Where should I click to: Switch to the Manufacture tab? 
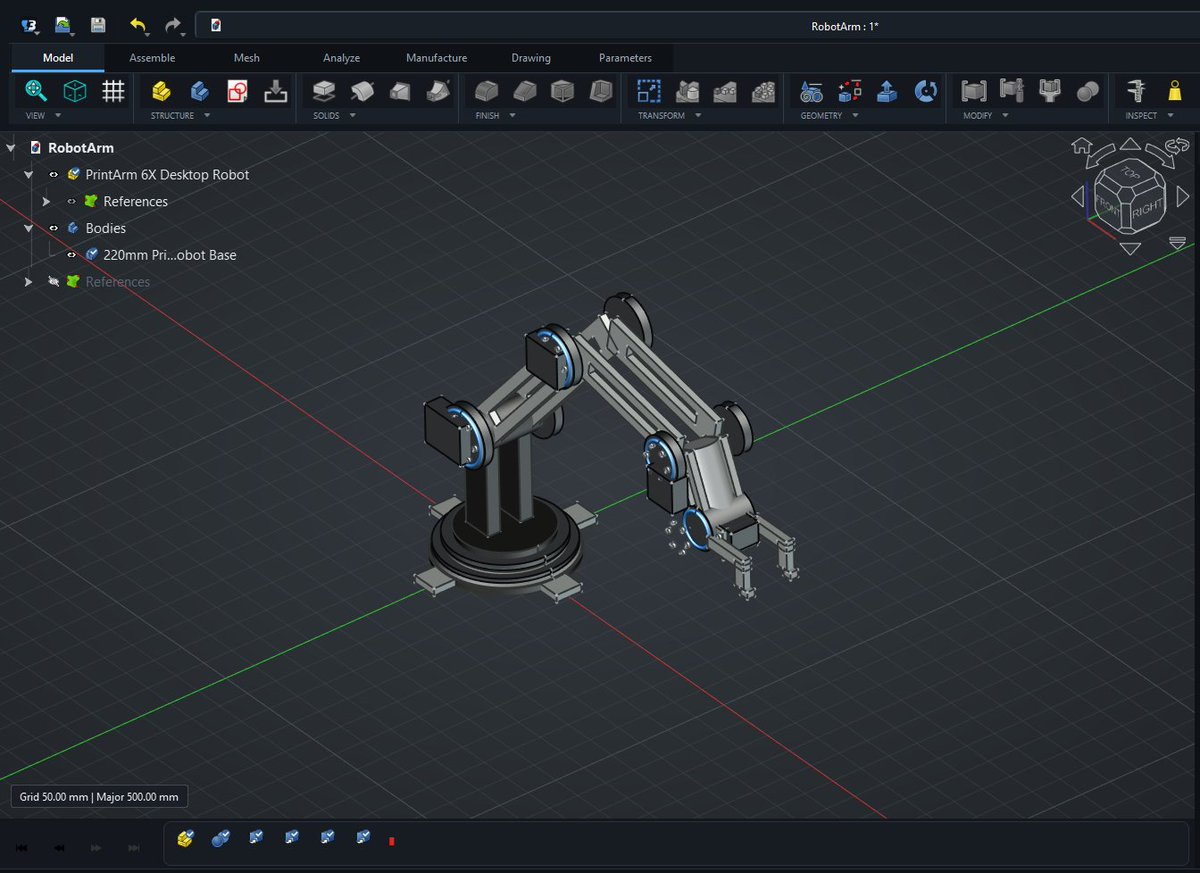436,58
